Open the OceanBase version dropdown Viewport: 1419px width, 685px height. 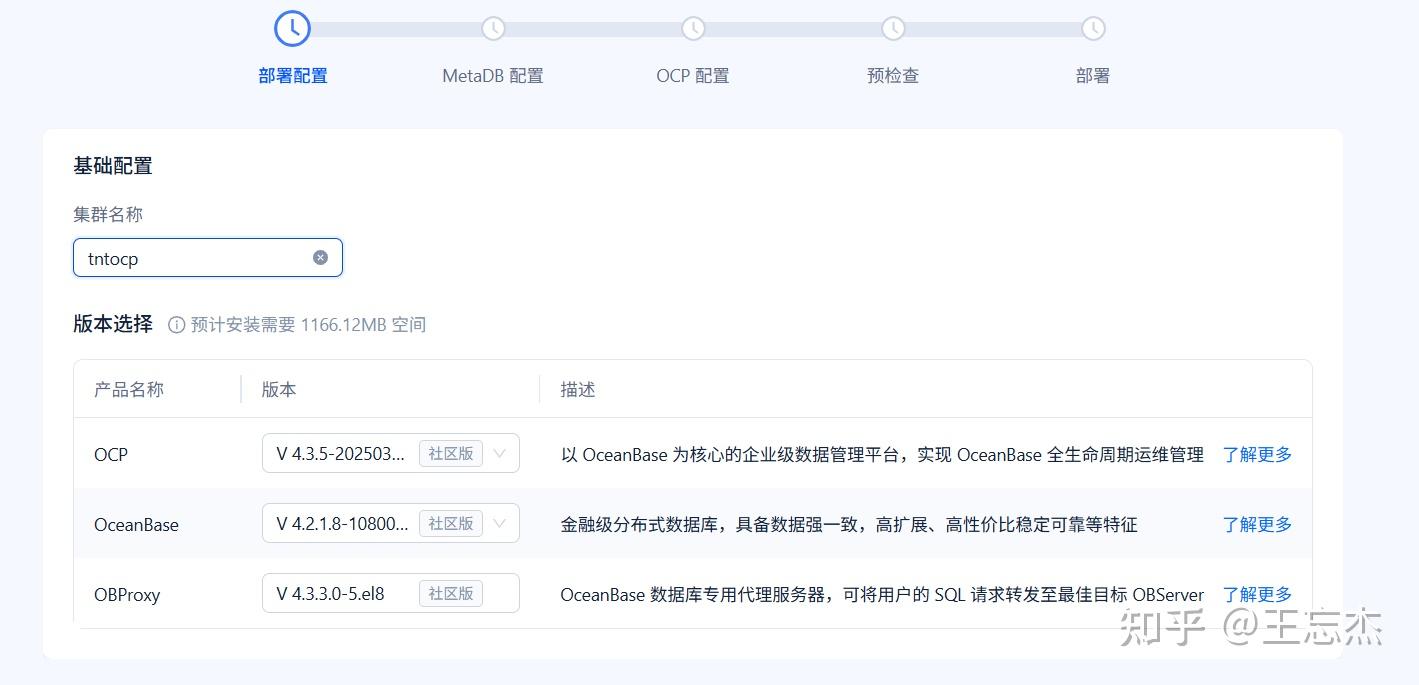[x=499, y=523]
